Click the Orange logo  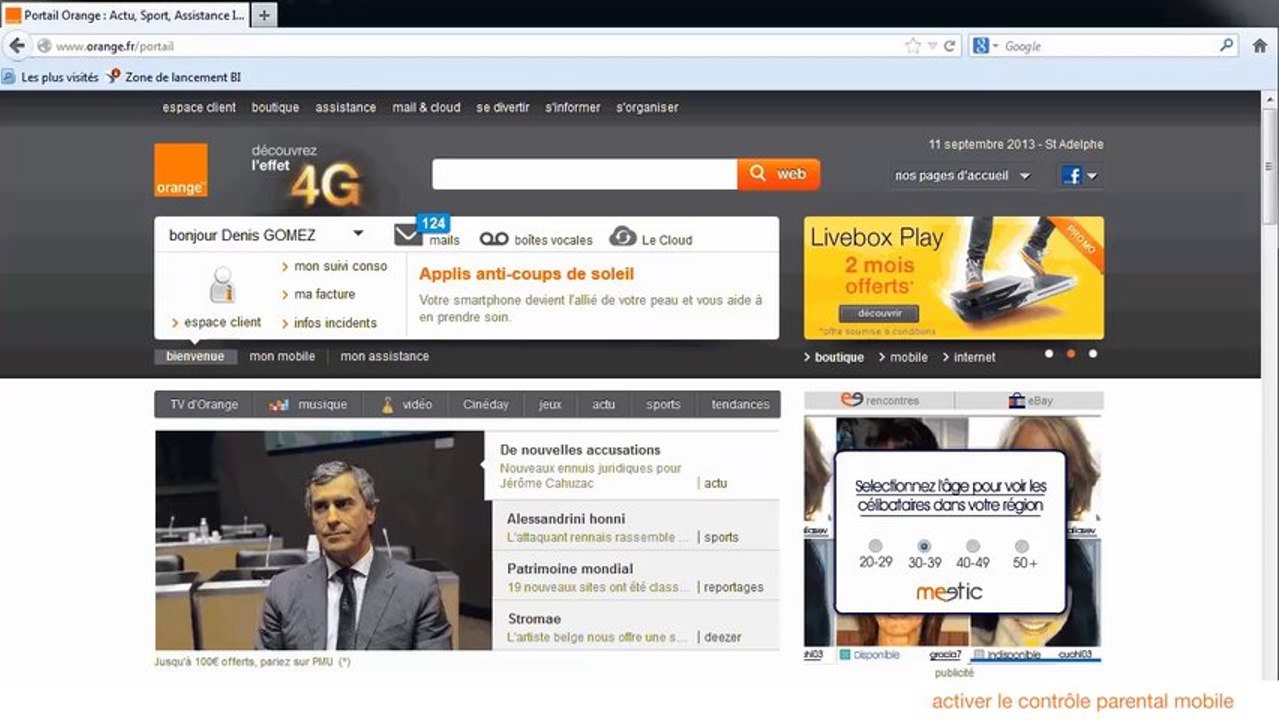point(181,170)
